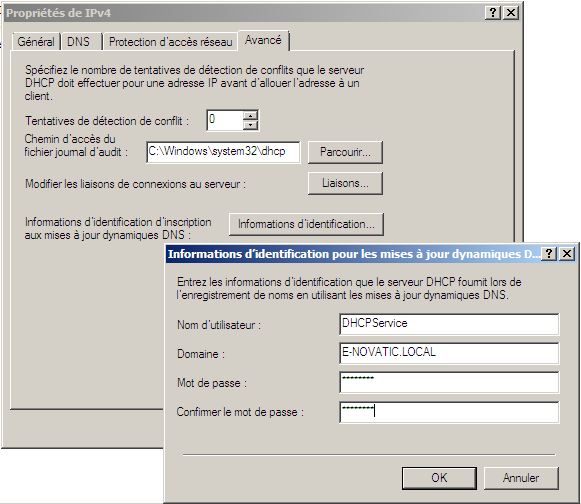Select the Avancé tab
This screenshot has width=581, height=504.
tap(263, 40)
